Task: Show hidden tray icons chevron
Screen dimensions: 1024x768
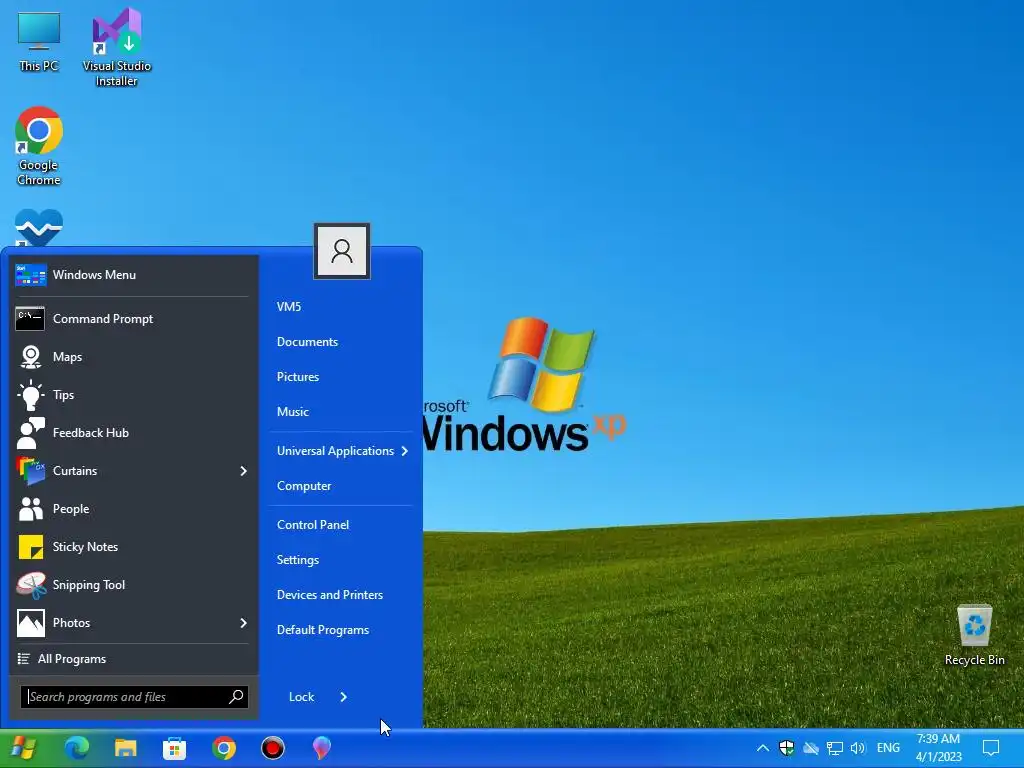Action: click(x=762, y=748)
